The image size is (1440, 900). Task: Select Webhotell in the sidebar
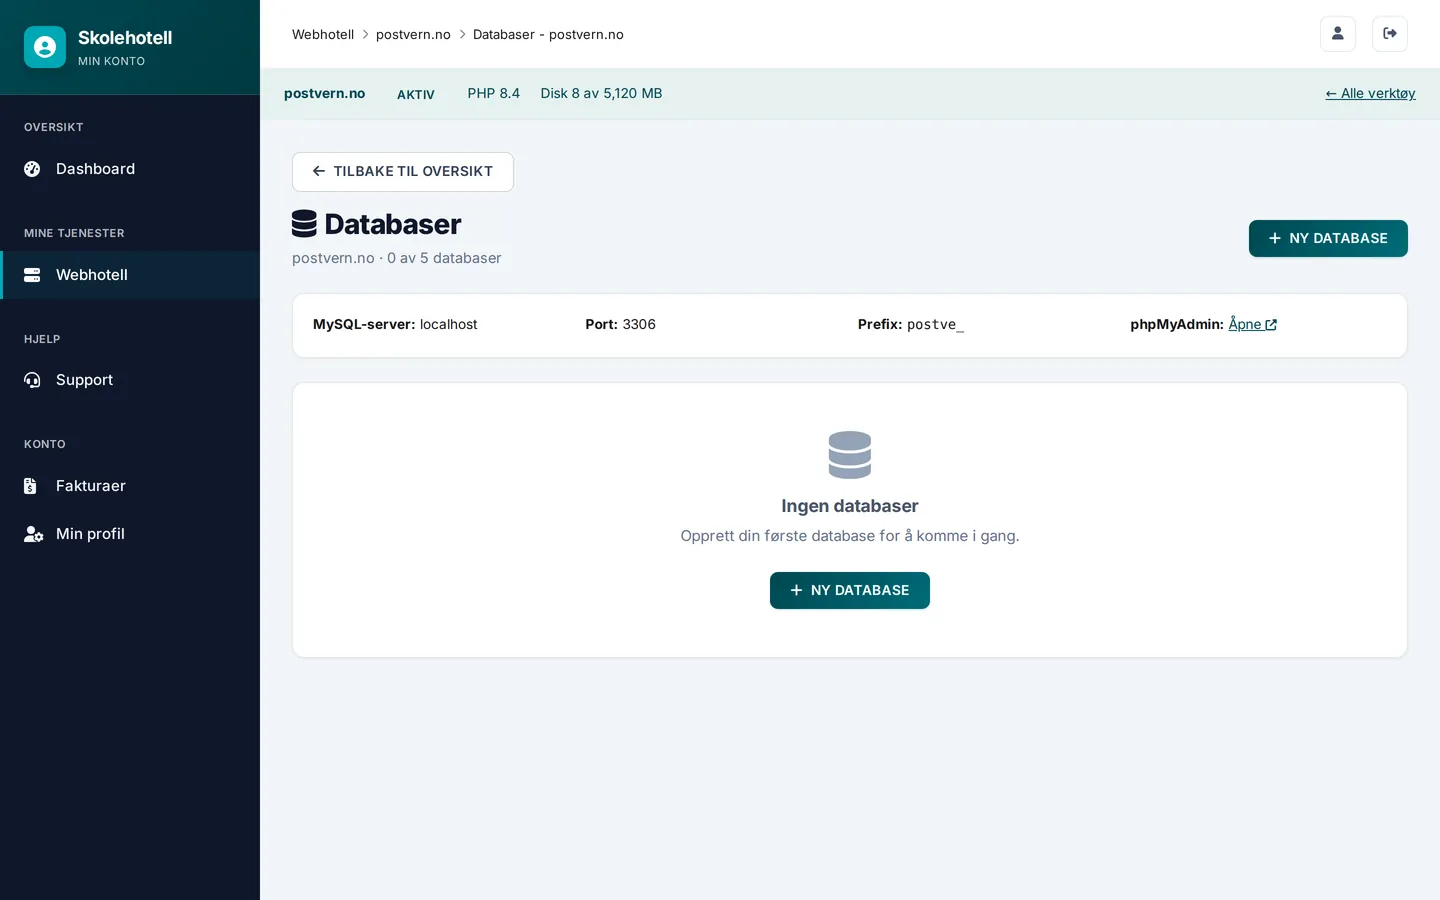coord(130,275)
